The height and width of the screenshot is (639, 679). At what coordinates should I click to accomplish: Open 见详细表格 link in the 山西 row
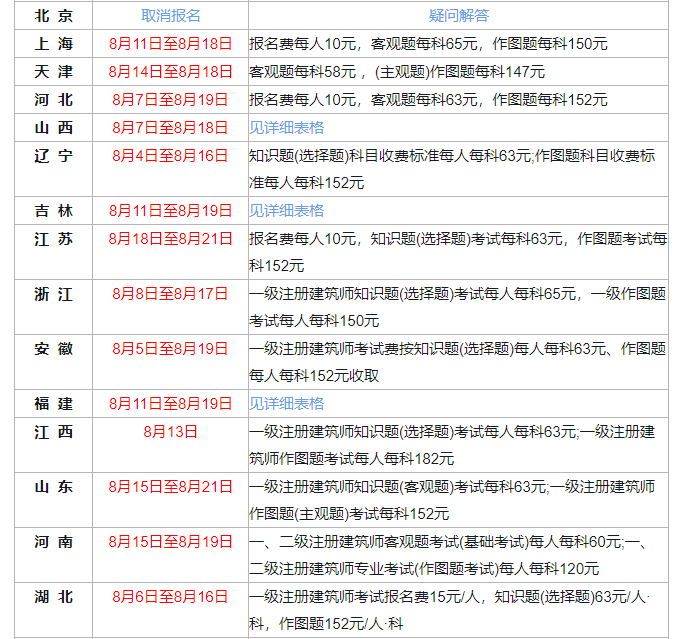[287, 127]
